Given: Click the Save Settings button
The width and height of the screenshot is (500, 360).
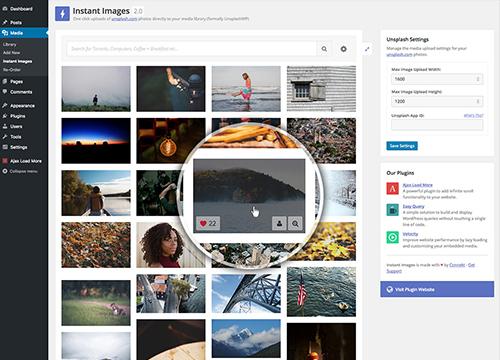Looking at the screenshot, I should [402, 146].
